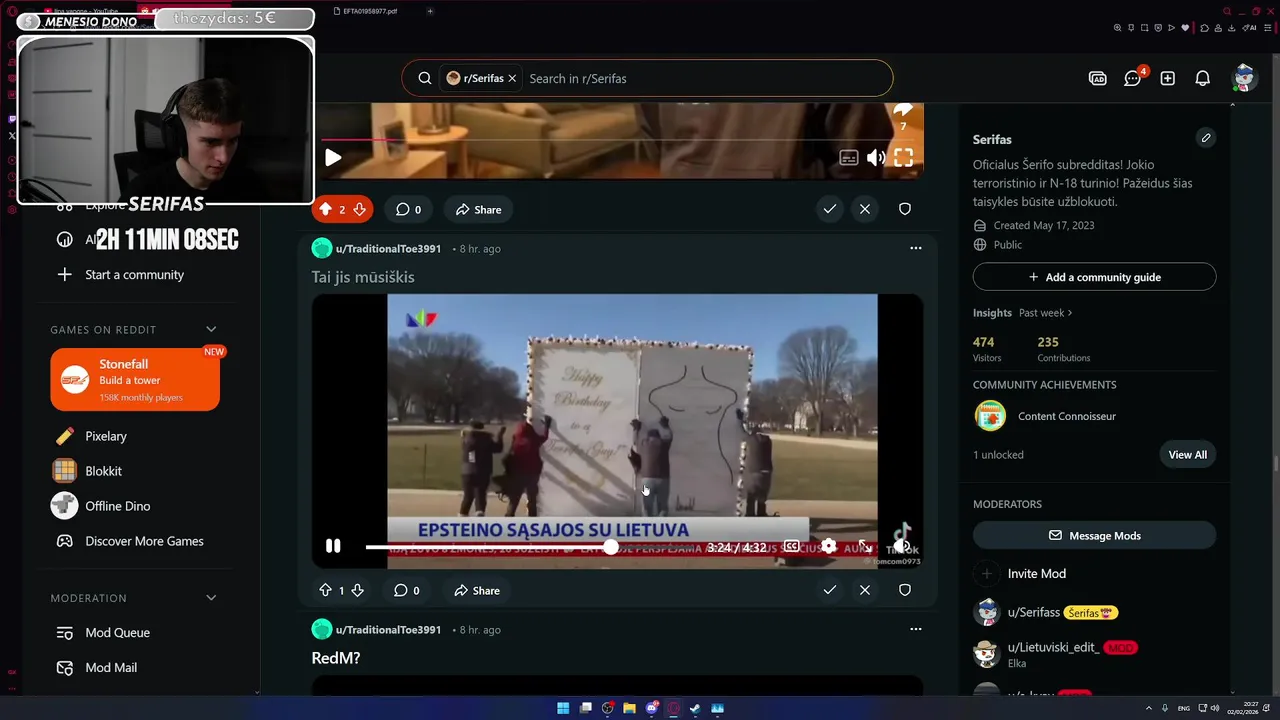Upvote the "Tai jis mūsiškis" post
The image size is (1280, 720).
coord(325,590)
